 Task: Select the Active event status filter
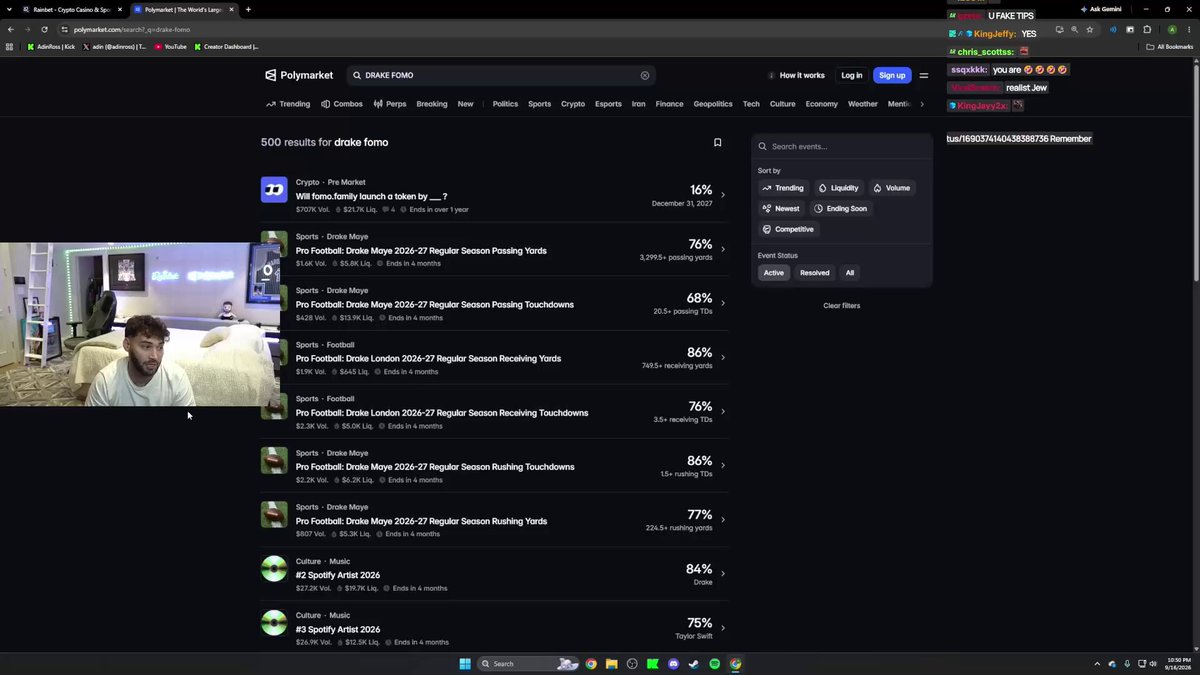[x=774, y=273]
